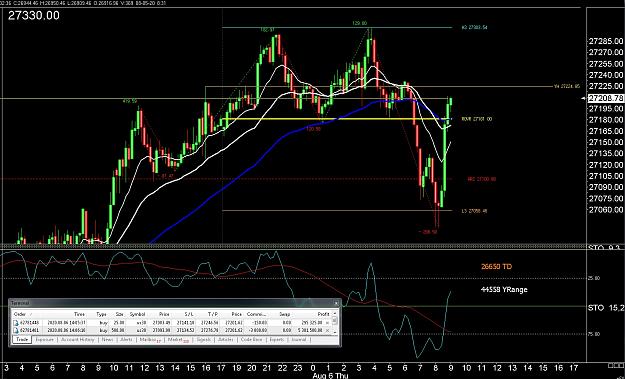Click the STO 15,2 indicator label
Screen dimensions: 625x379
[x=606, y=308]
